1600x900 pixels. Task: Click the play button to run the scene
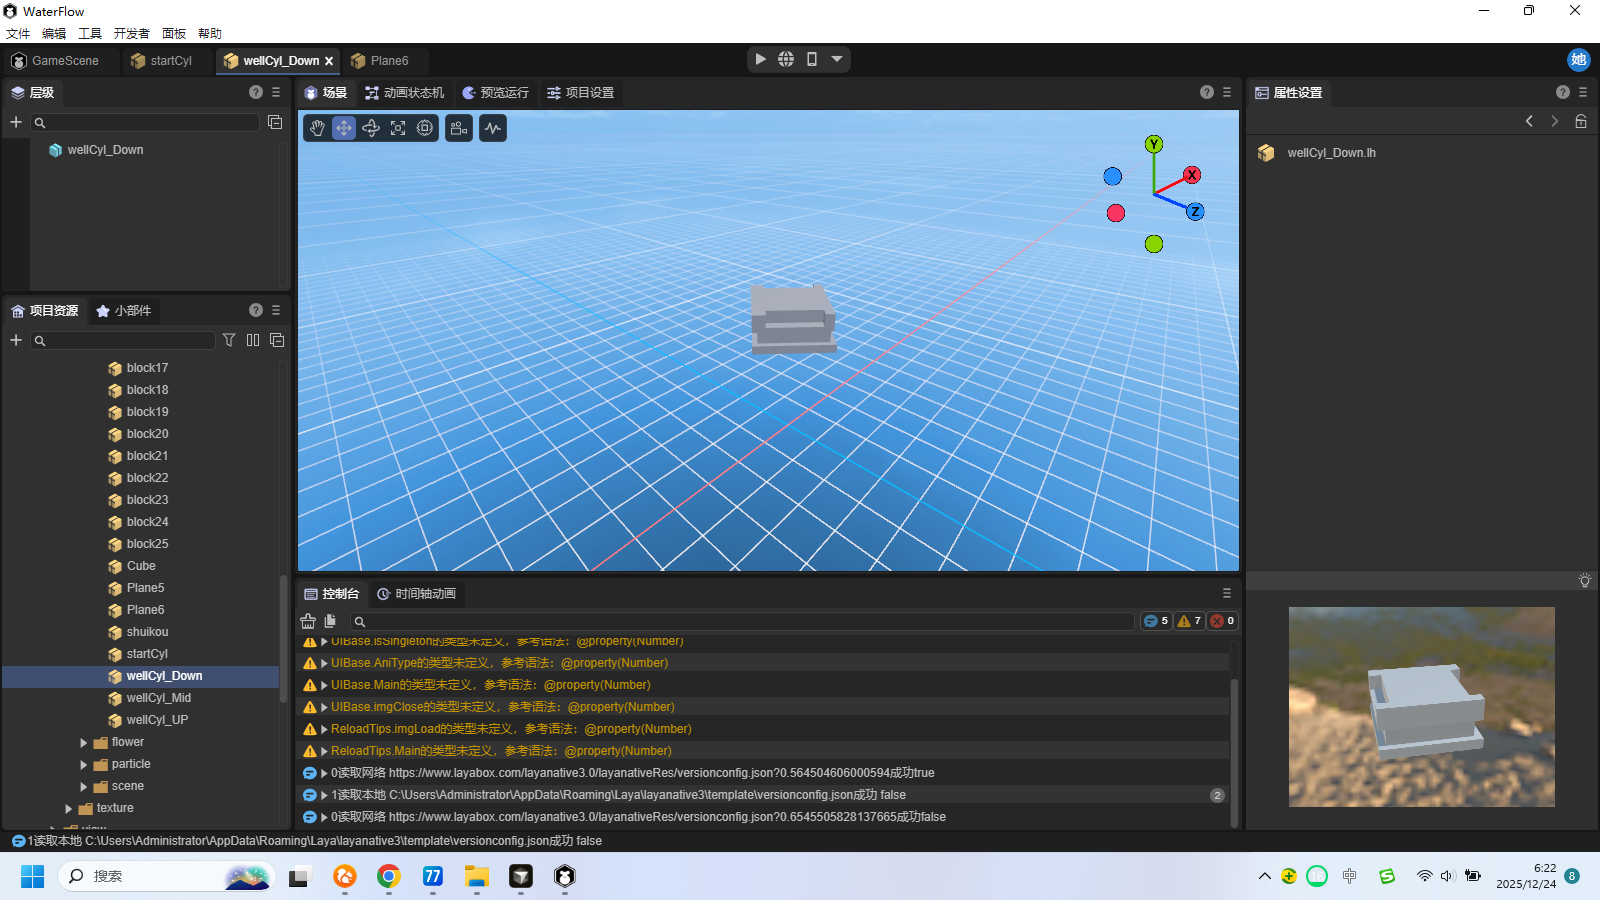[x=761, y=60]
